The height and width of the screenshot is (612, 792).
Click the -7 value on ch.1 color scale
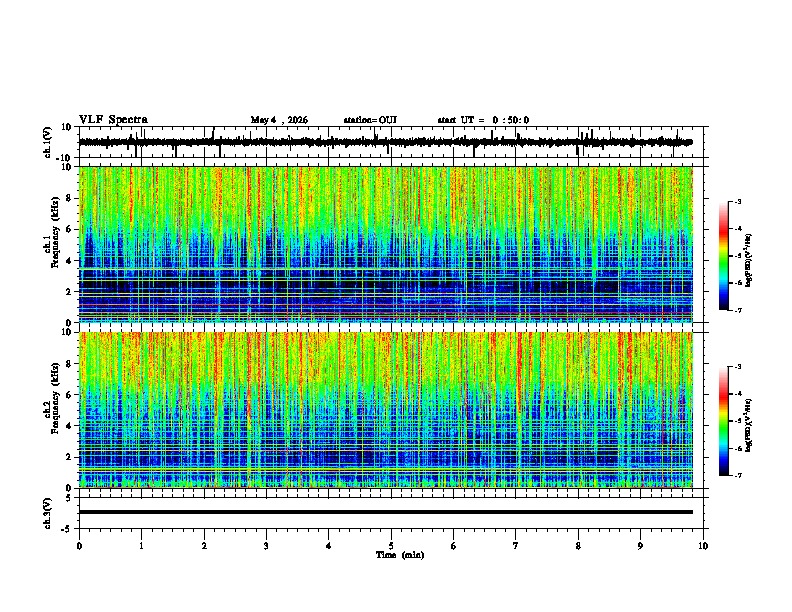(737, 310)
